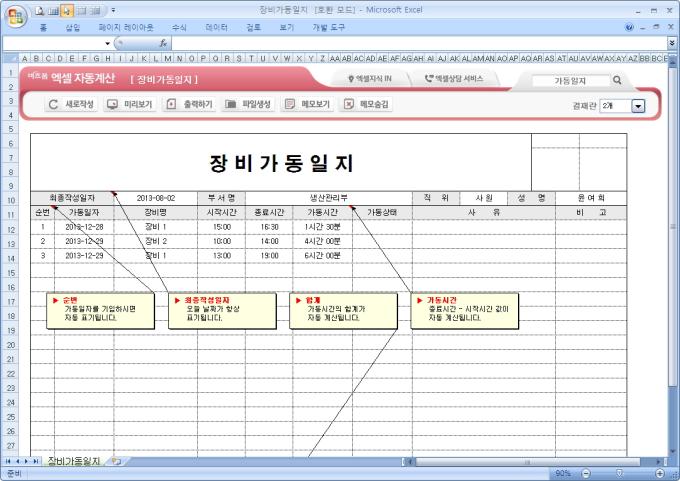This screenshot has width=680, height=481.
Task: Select the 14:00 end time cell
Action: pos(269,241)
